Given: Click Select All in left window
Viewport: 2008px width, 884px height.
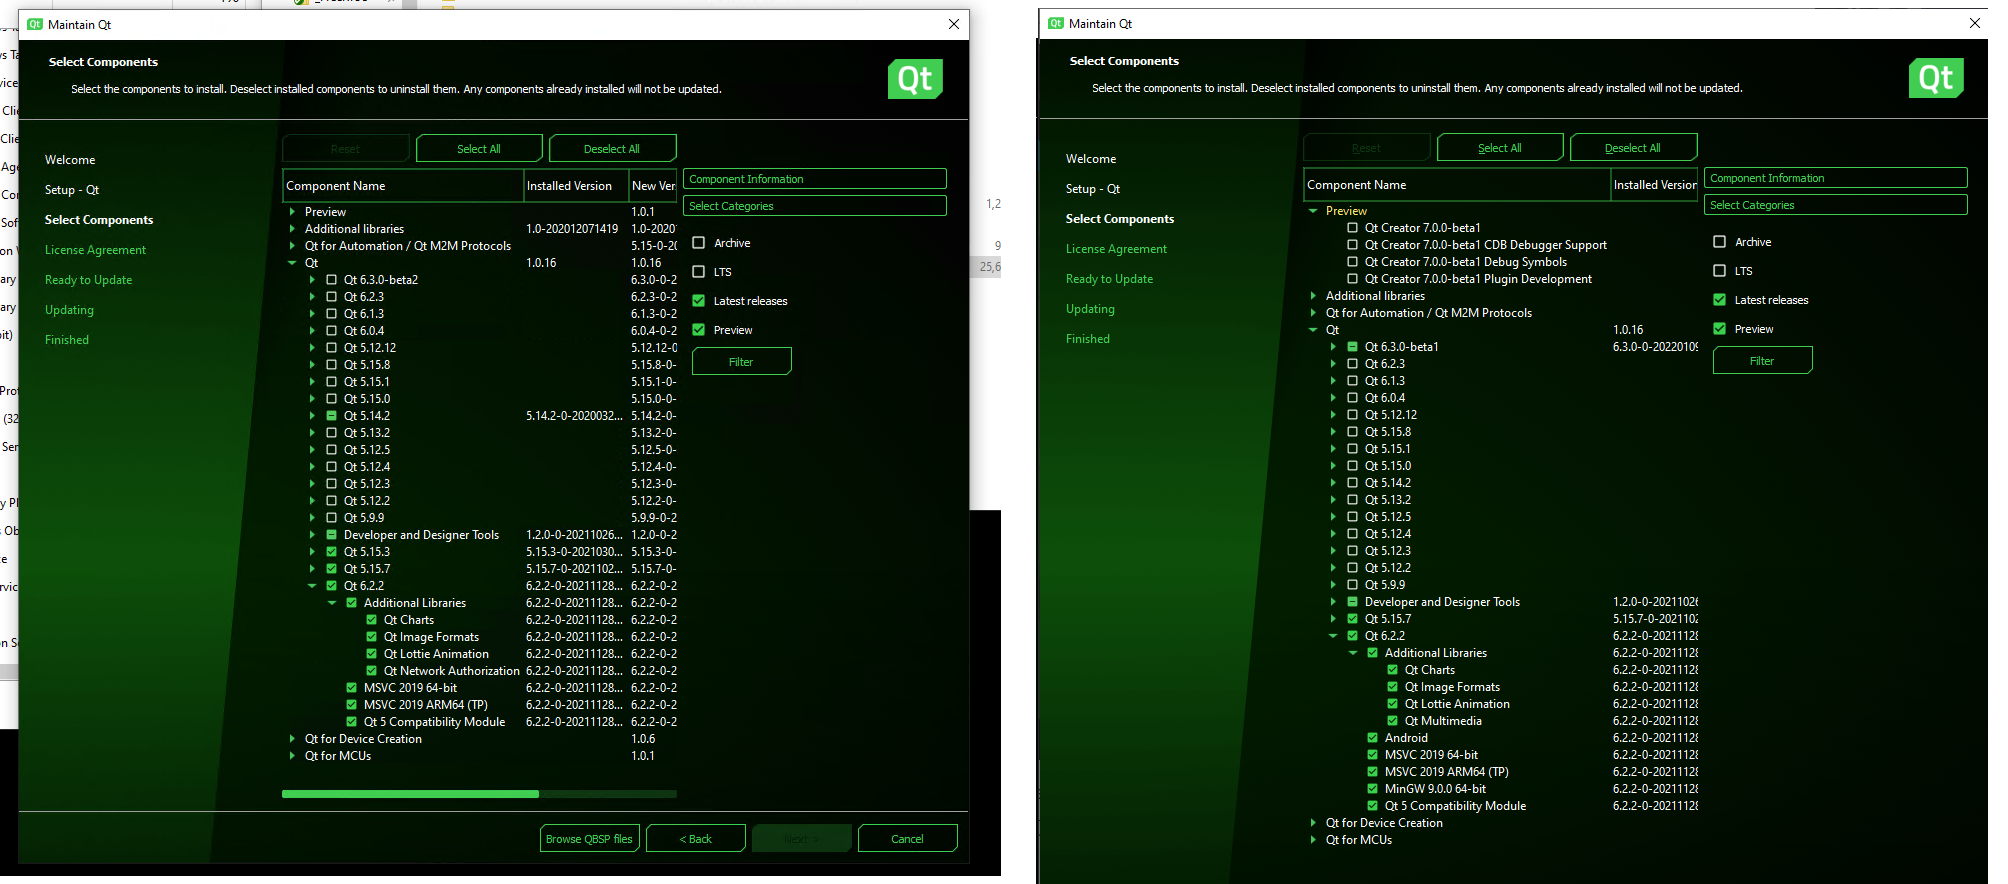Looking at the screenshot, I should [x=479, y=149].
